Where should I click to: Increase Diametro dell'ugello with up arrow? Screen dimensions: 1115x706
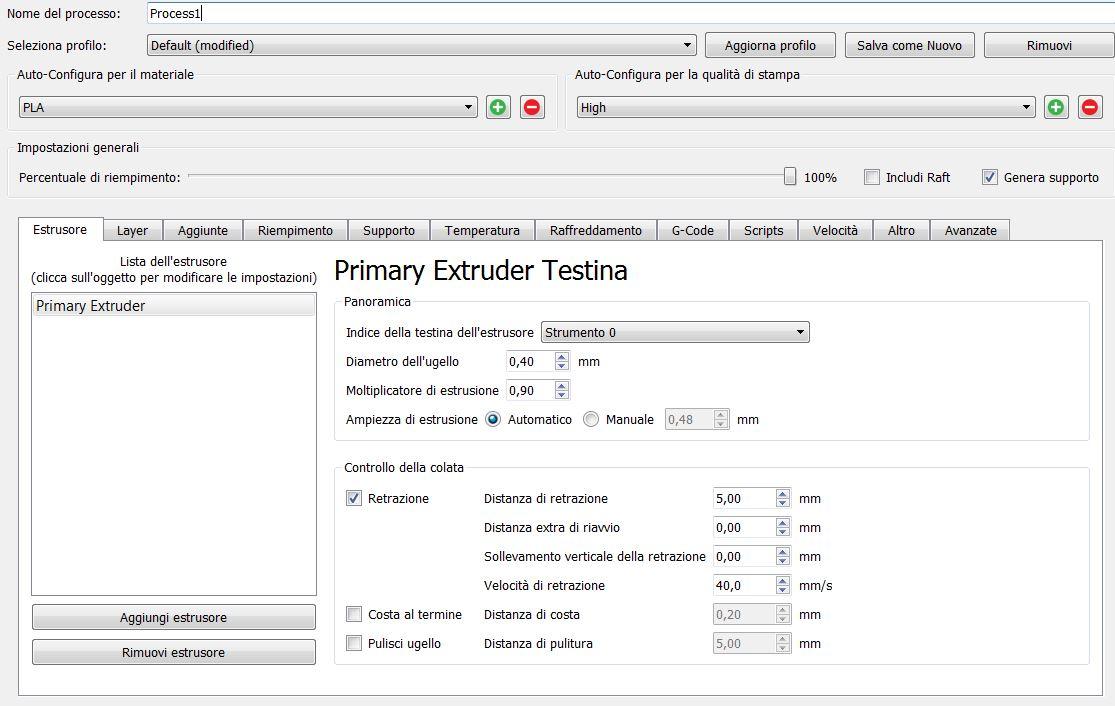(562, 357)
